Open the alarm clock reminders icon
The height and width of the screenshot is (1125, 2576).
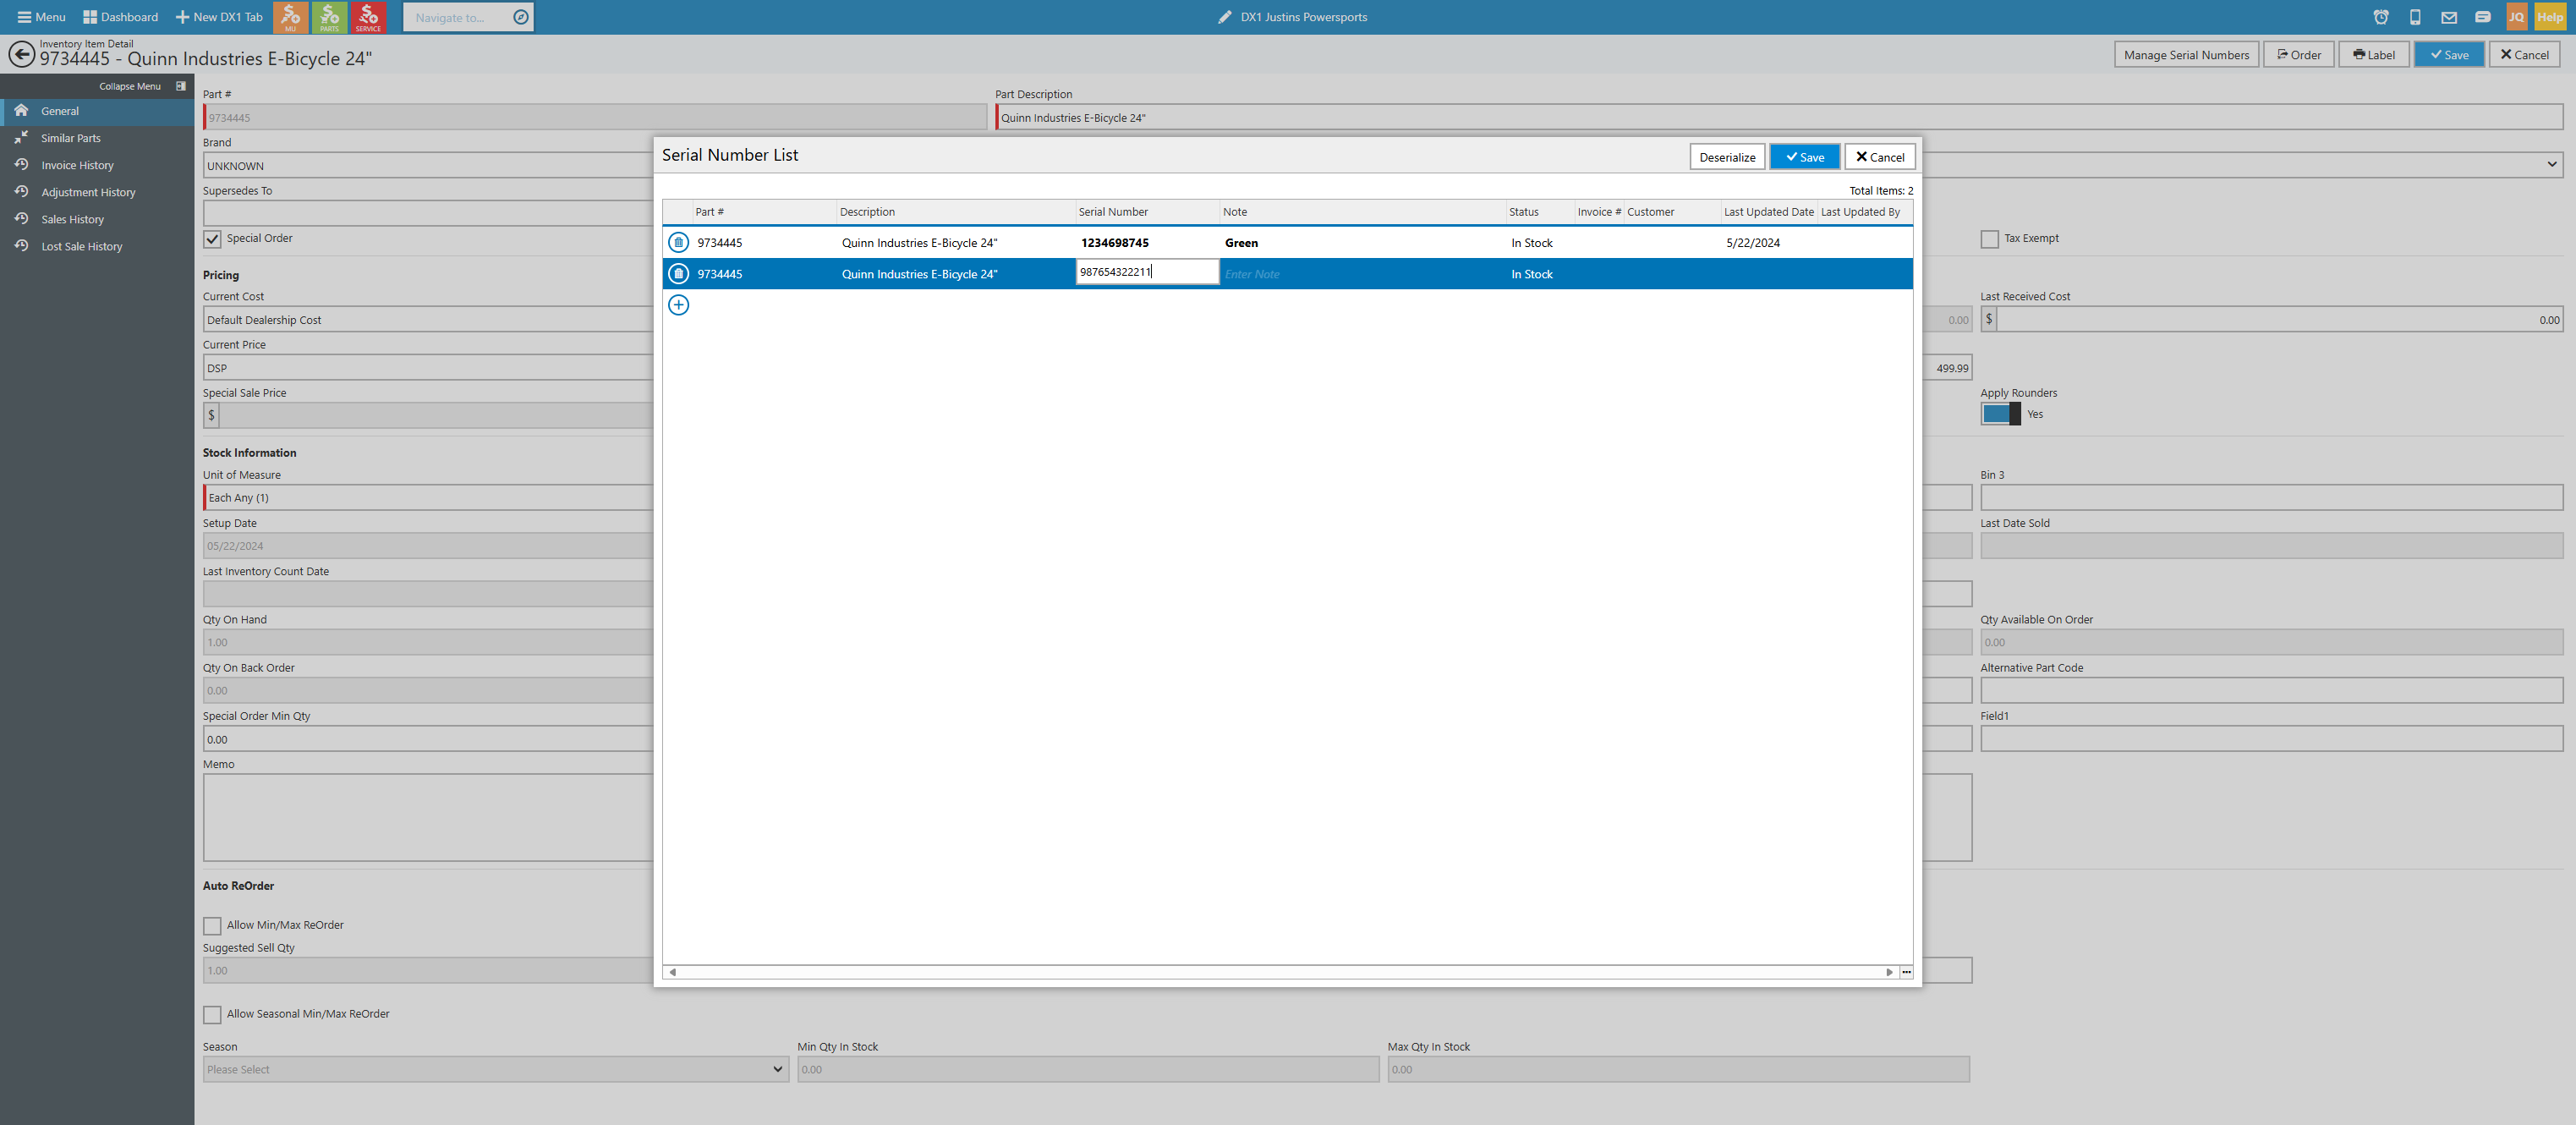(2381, 17)
